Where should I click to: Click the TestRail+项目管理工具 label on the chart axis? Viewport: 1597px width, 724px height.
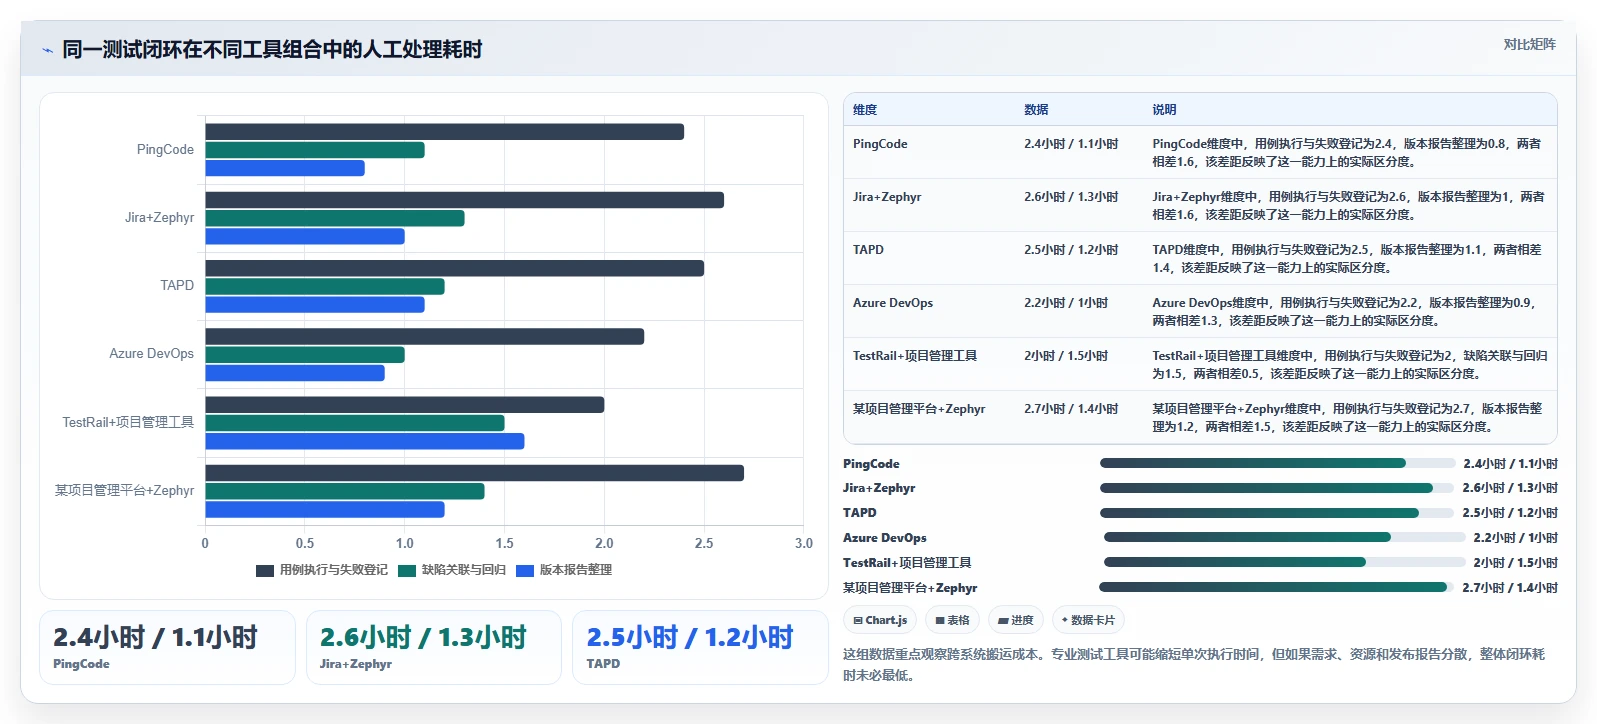pyautogui.click(x=128, y=422)
